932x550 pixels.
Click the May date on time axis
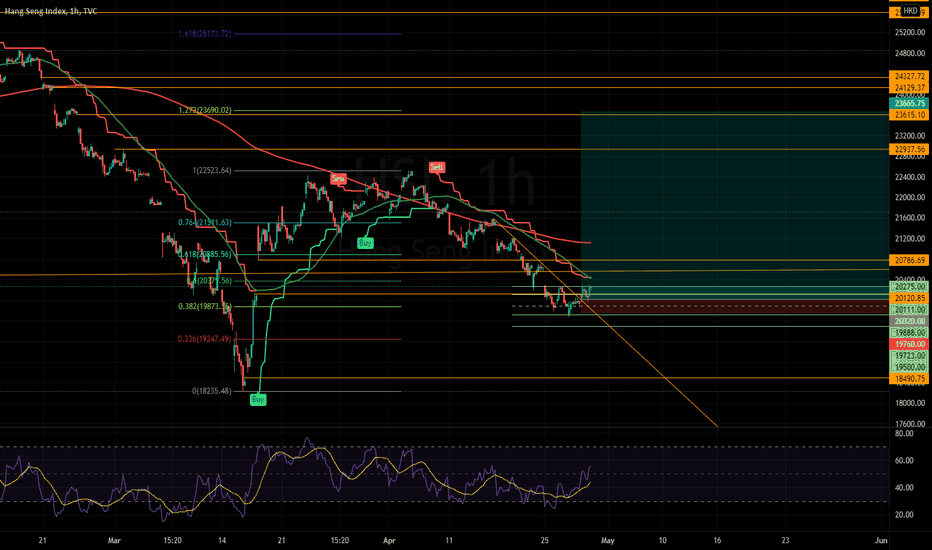tap(607, 540)
